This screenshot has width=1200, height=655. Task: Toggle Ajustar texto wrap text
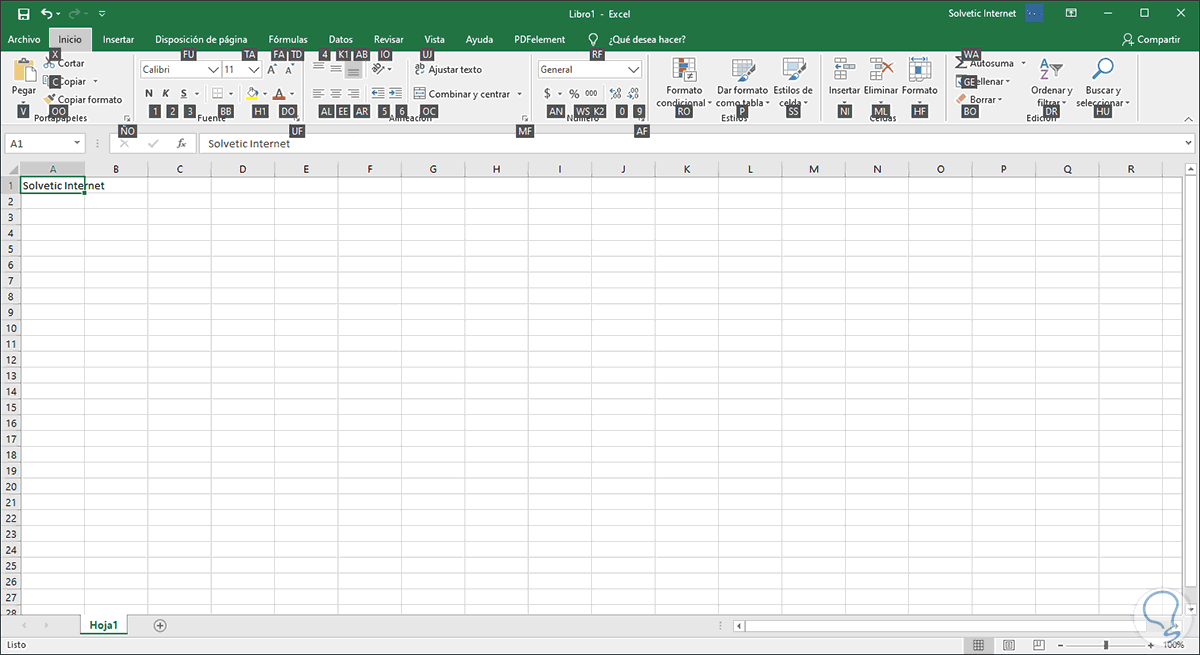[x=448, y=69]
